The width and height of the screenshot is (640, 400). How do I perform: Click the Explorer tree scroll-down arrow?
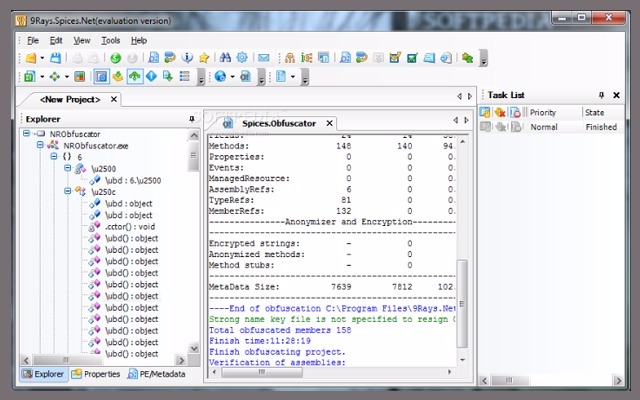point(194,348)
